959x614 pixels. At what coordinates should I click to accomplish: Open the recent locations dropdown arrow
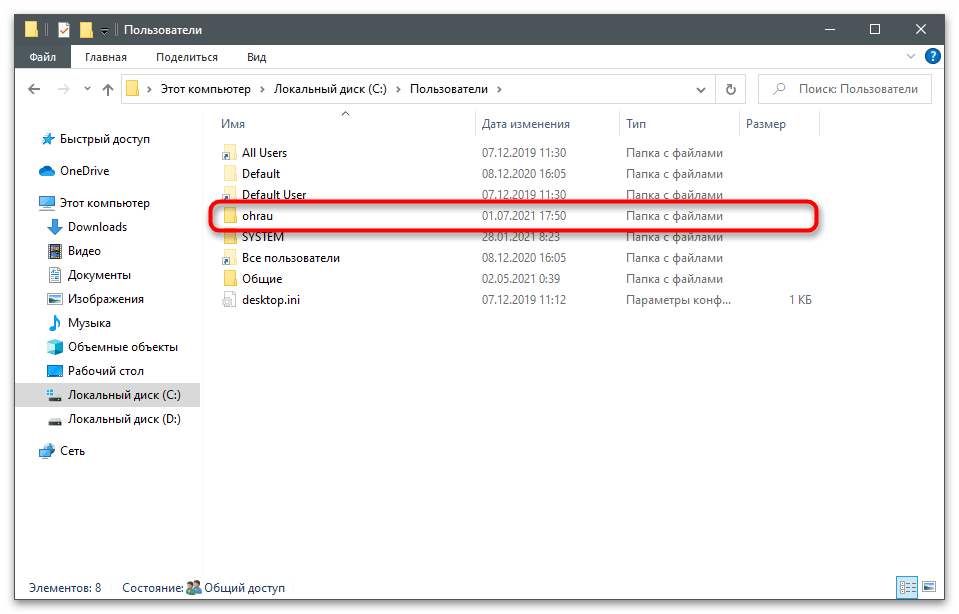coord(87,89)
